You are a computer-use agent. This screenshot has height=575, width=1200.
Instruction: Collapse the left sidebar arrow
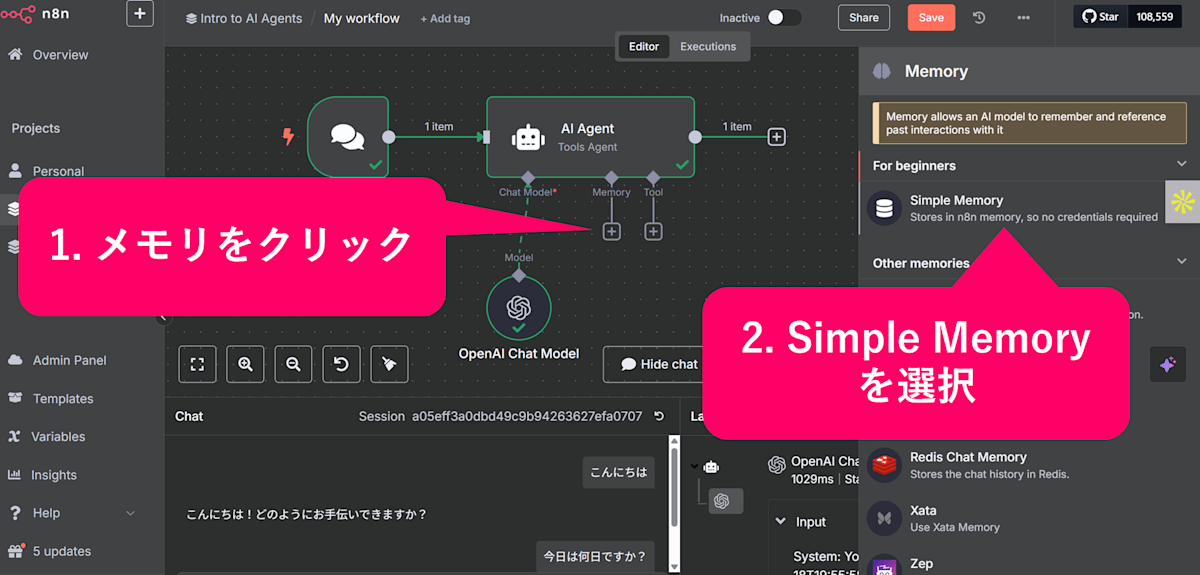(163, 317)
